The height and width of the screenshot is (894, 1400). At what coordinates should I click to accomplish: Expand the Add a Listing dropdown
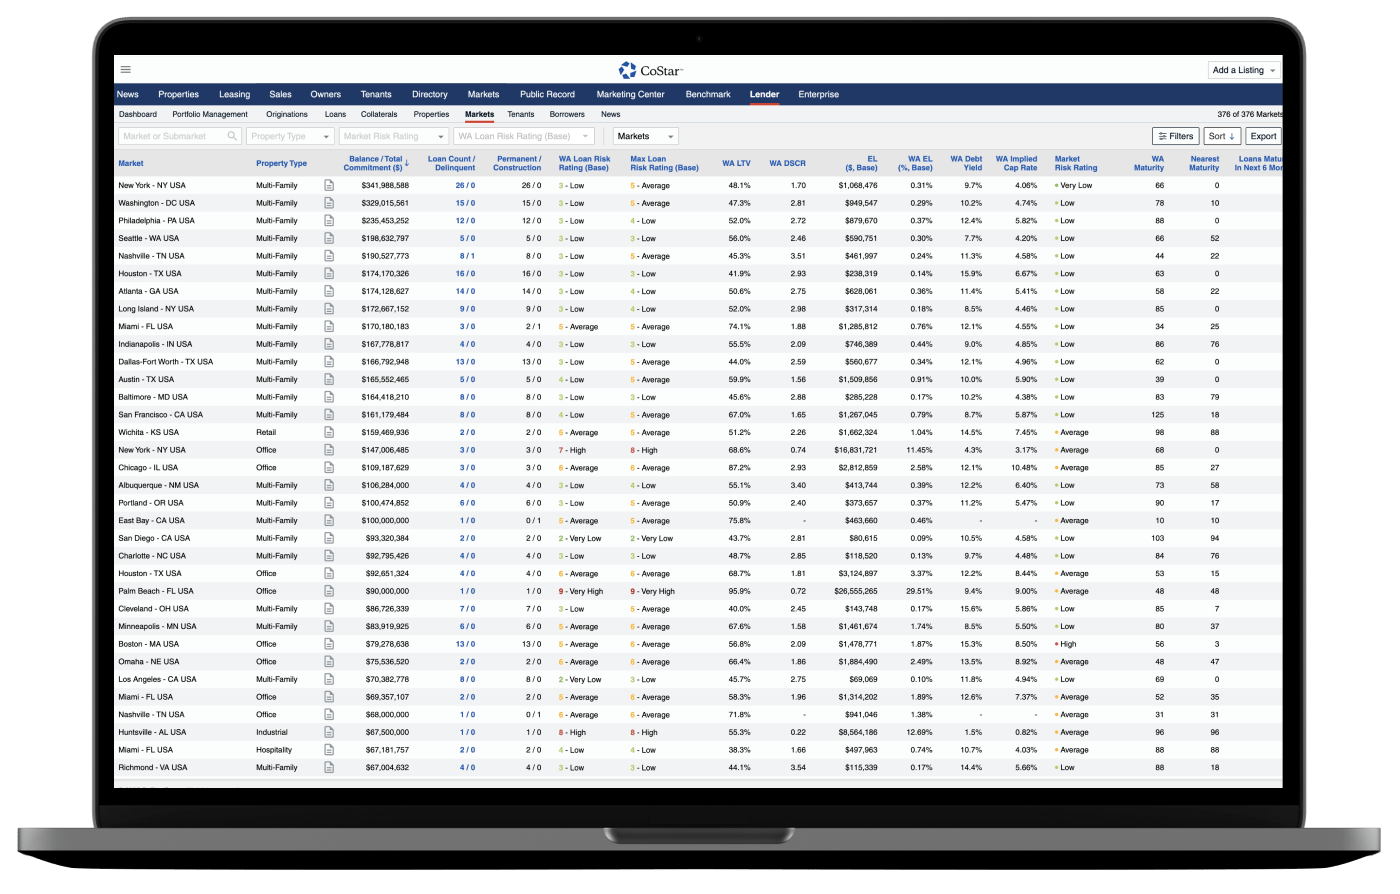point(1244,70)
